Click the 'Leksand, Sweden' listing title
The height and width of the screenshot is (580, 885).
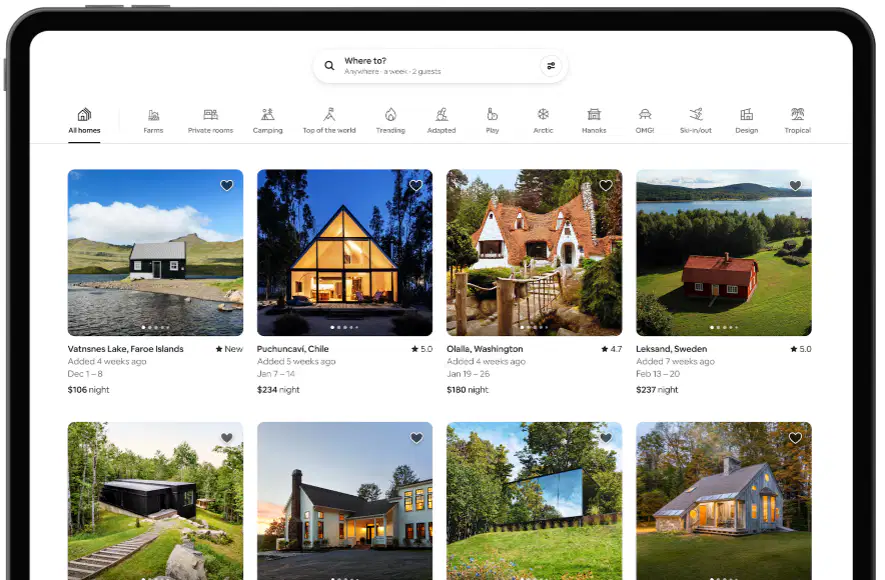click(671, 349)
